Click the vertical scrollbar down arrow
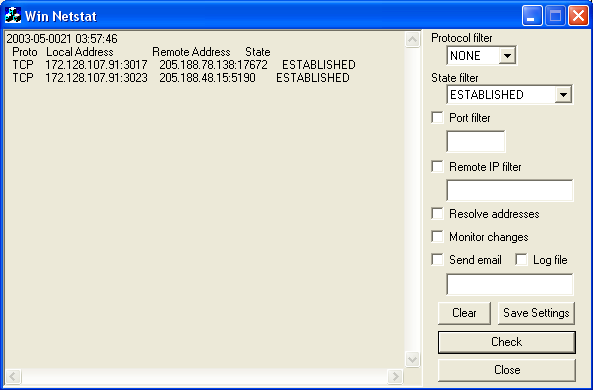The image size is (593, 390). point(412,359)
